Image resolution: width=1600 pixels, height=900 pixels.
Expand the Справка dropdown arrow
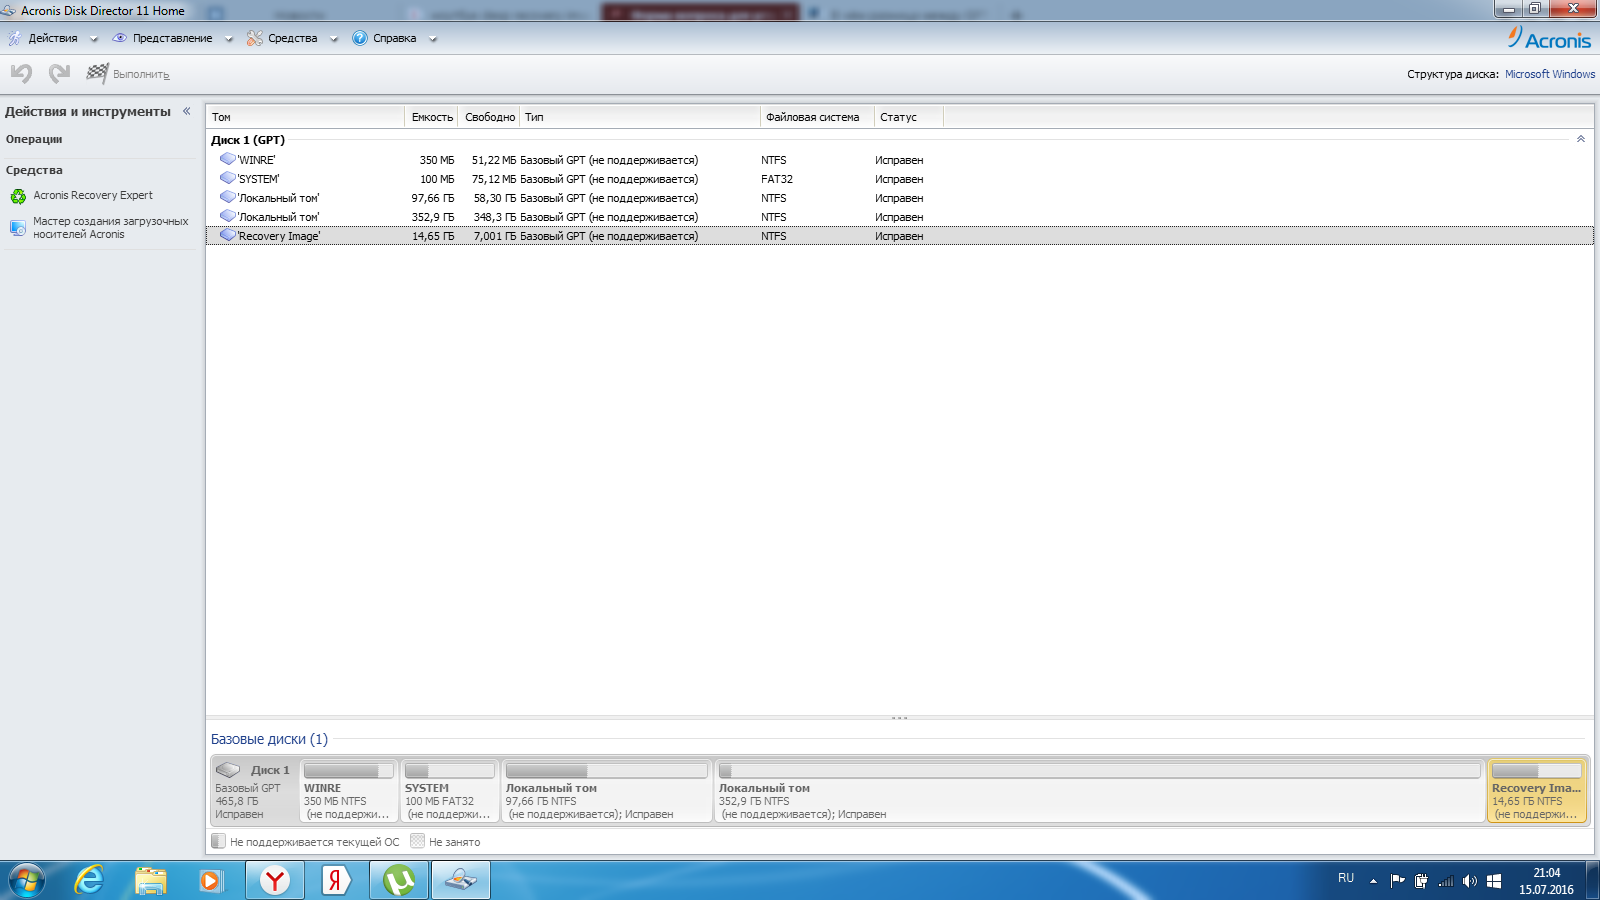click(x=433, y=39)
